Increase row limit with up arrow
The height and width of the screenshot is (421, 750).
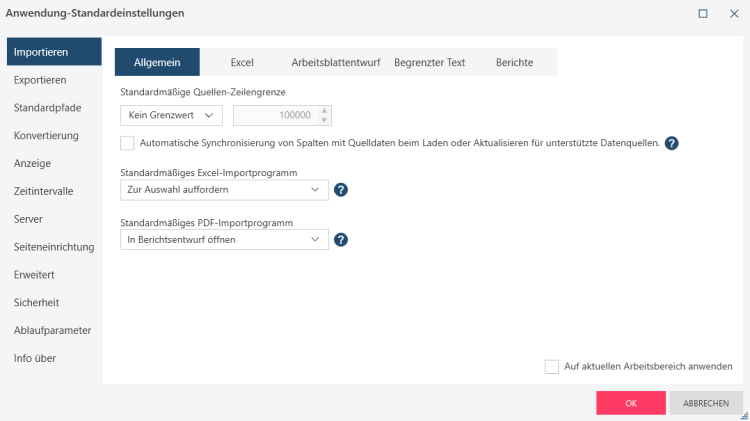[324, 110]
